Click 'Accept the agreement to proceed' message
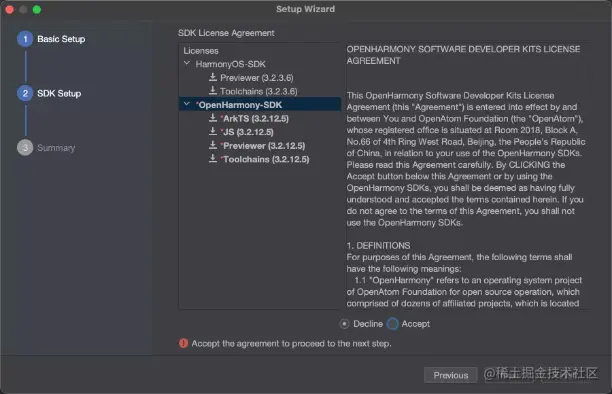612x394 pixels. [291, 344]
